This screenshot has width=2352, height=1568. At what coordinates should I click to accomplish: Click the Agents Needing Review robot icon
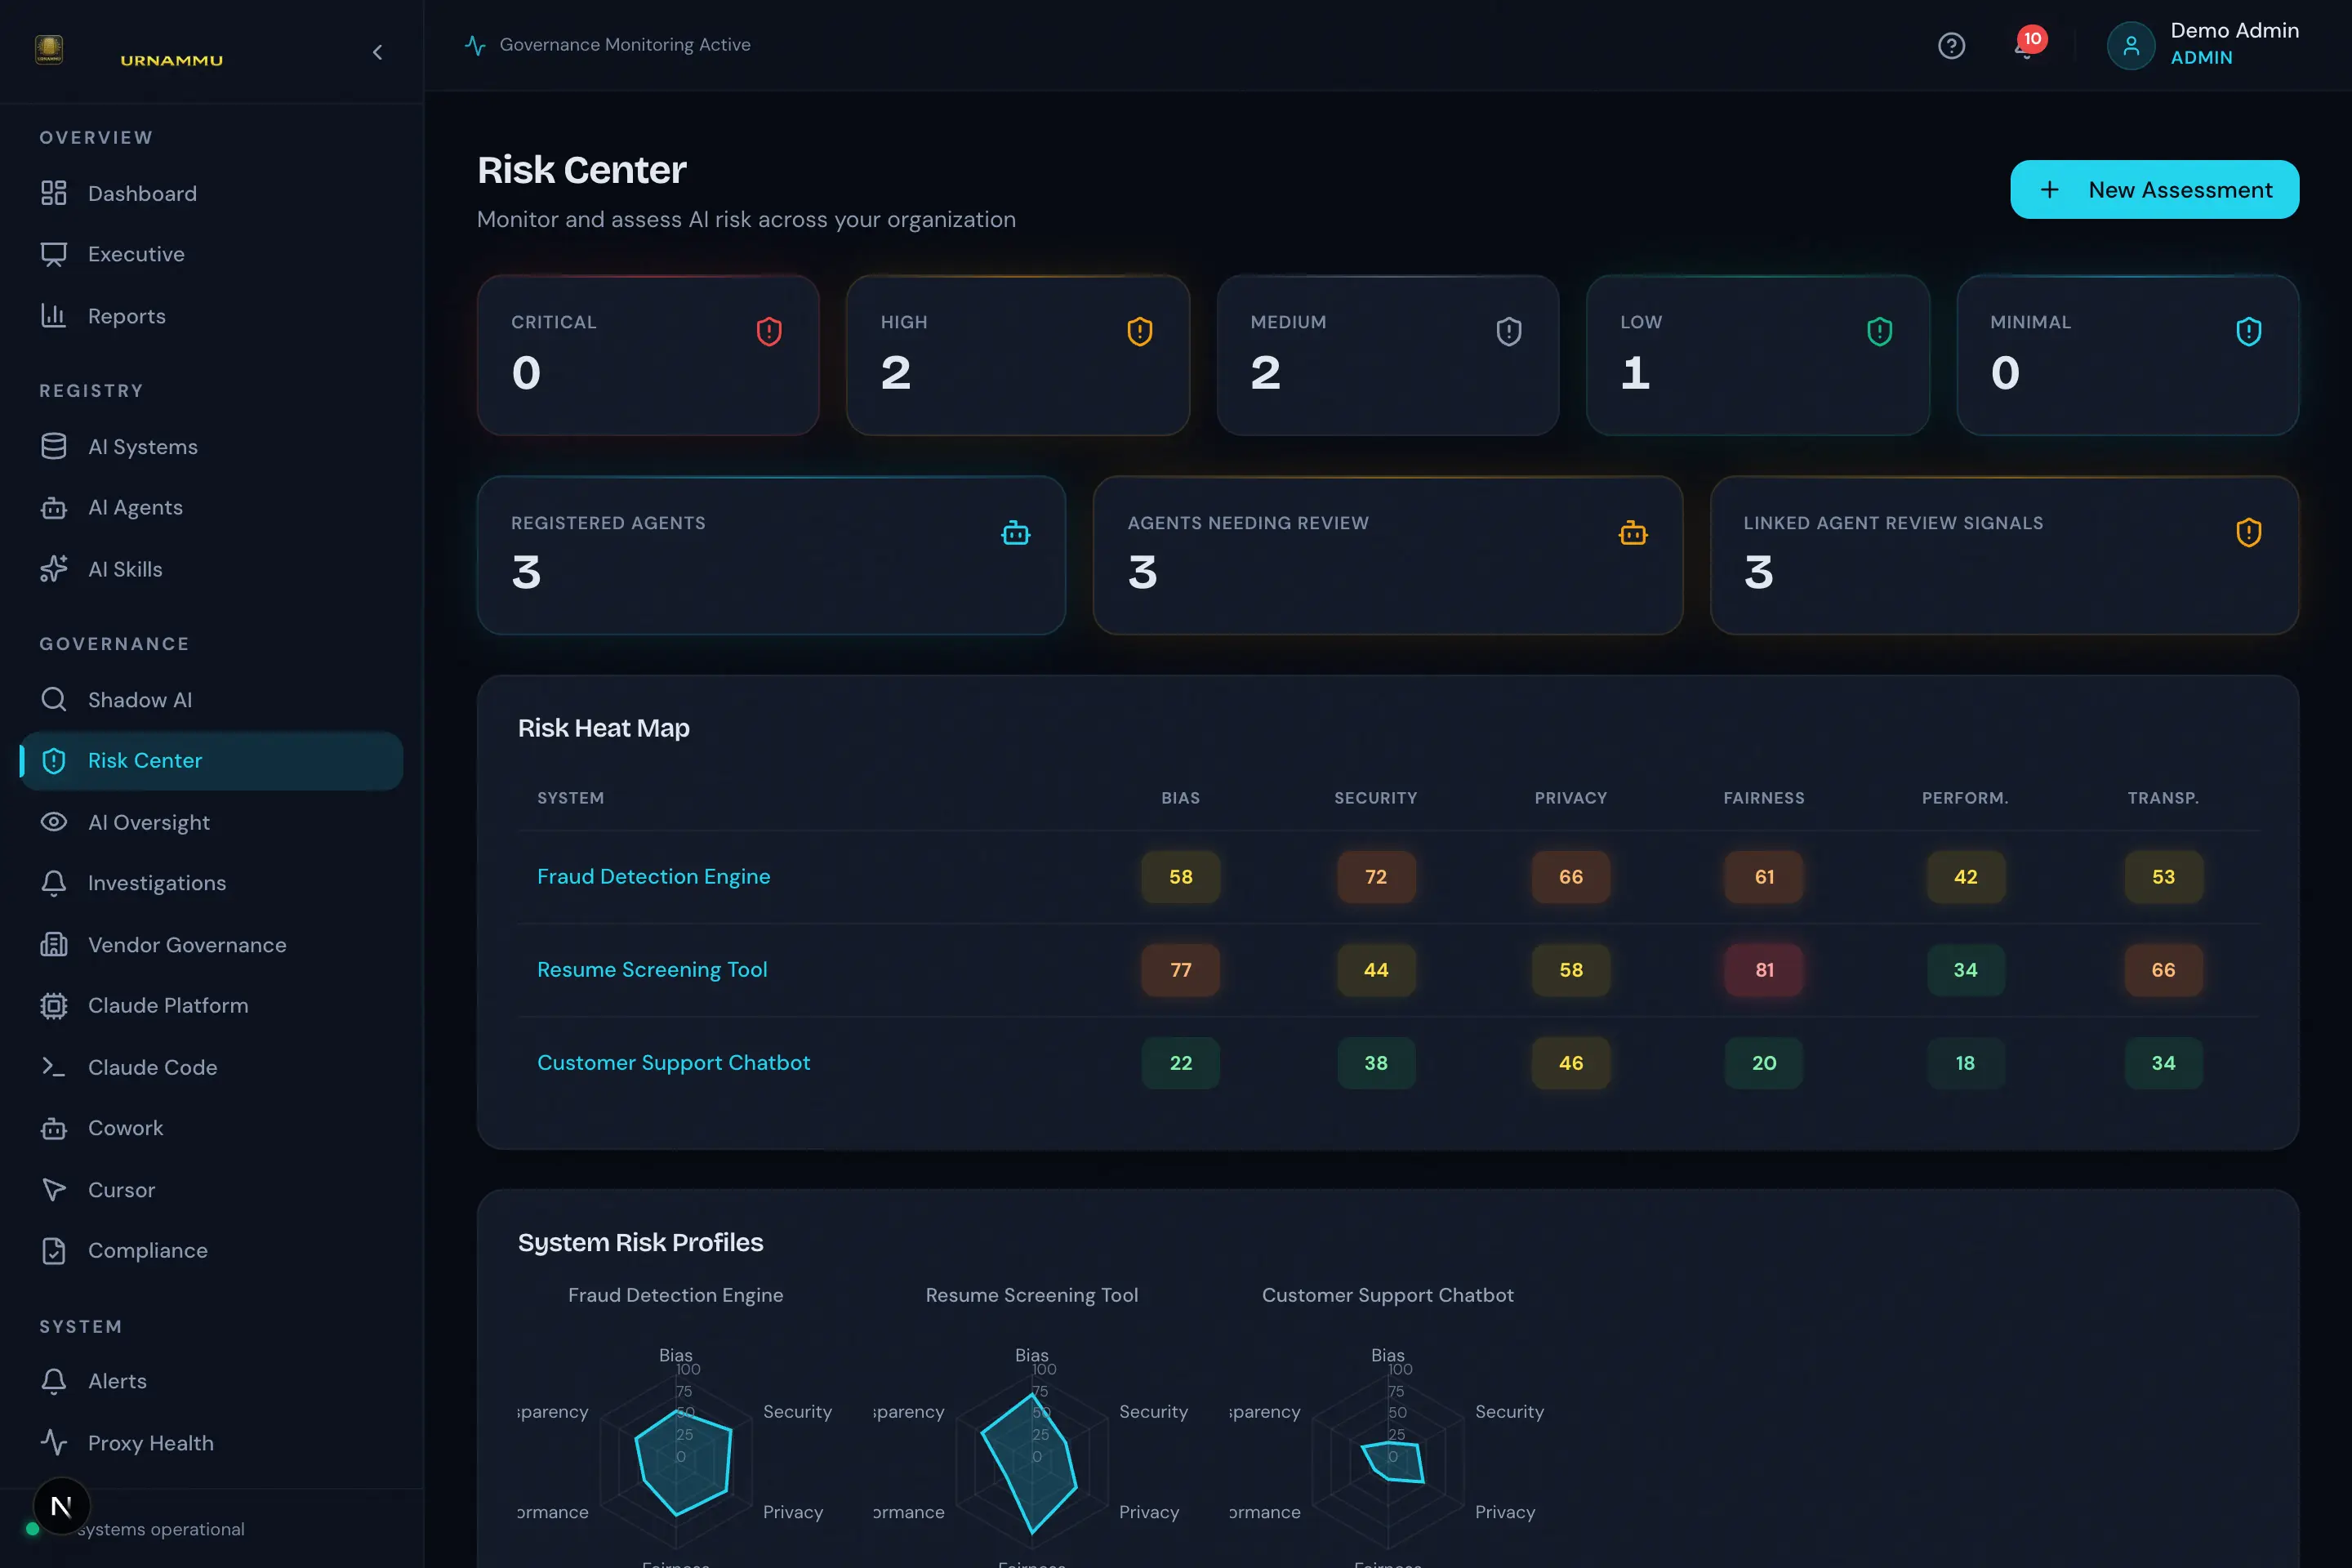point(1632,533)
